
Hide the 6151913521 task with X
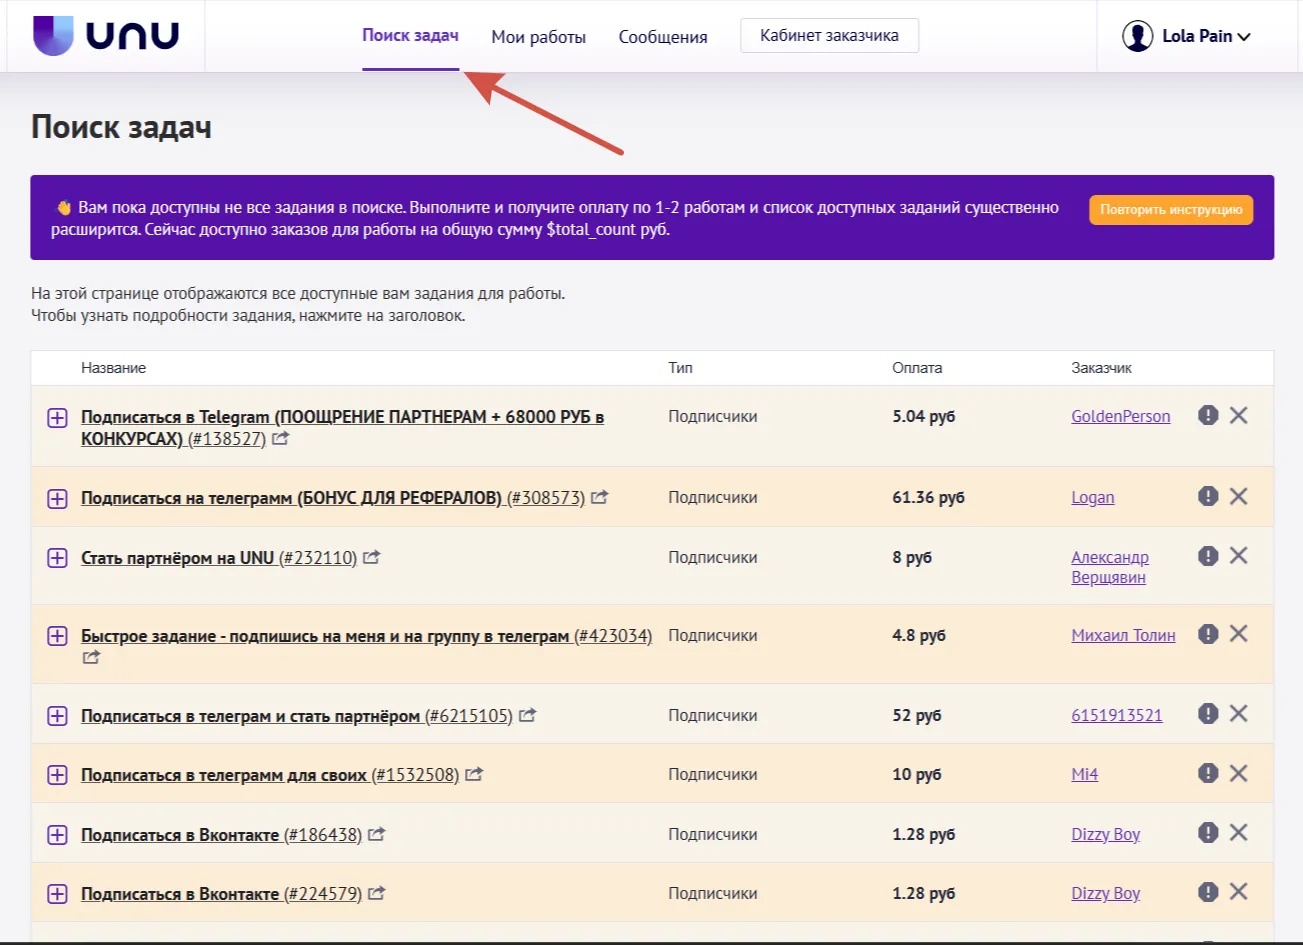coord(1238,713)
